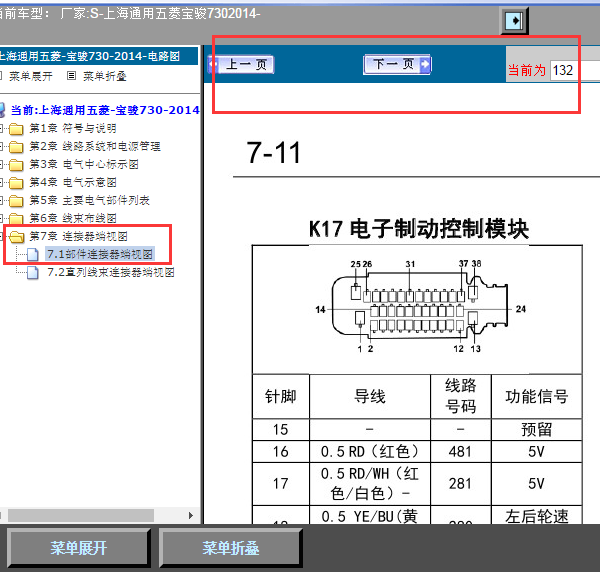Click the wire cell 0.5 RD/WH（红色/白色）

(x=370, y=484)
